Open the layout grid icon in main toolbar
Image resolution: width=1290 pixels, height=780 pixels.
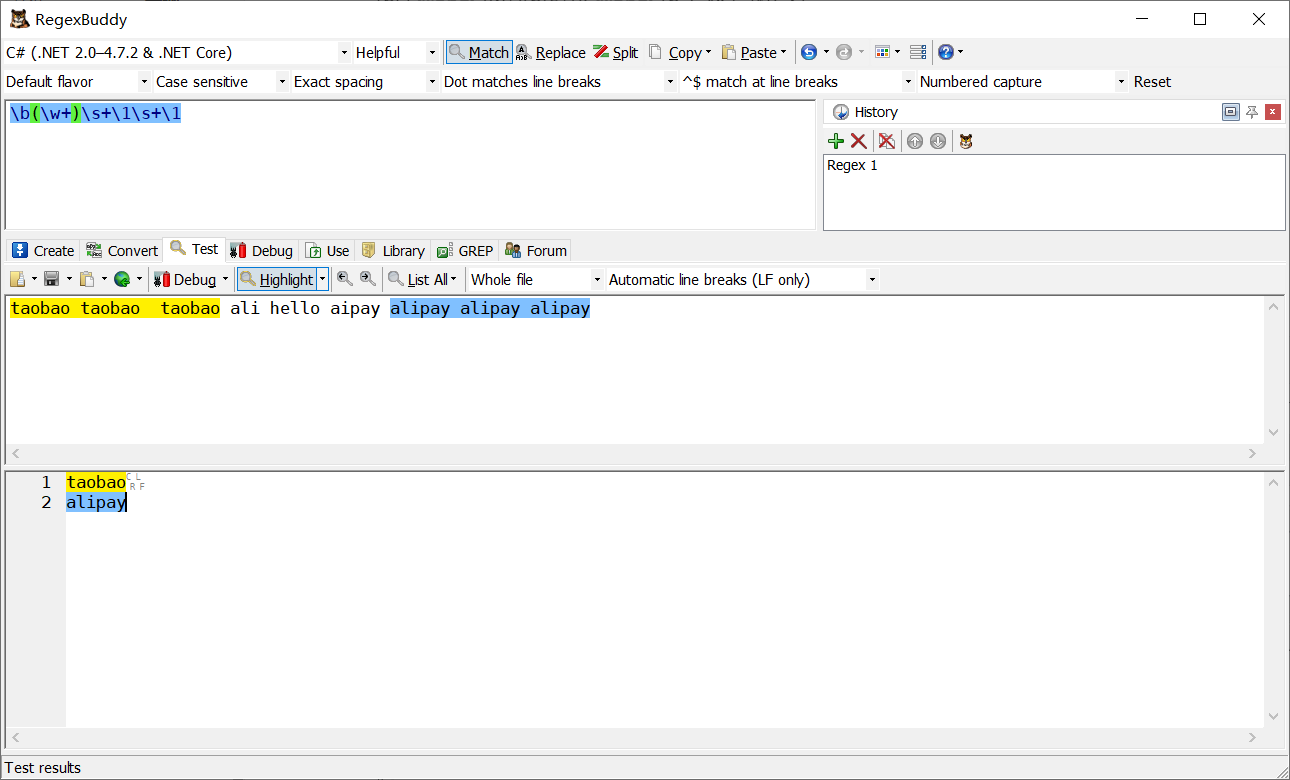click(882, 52)
